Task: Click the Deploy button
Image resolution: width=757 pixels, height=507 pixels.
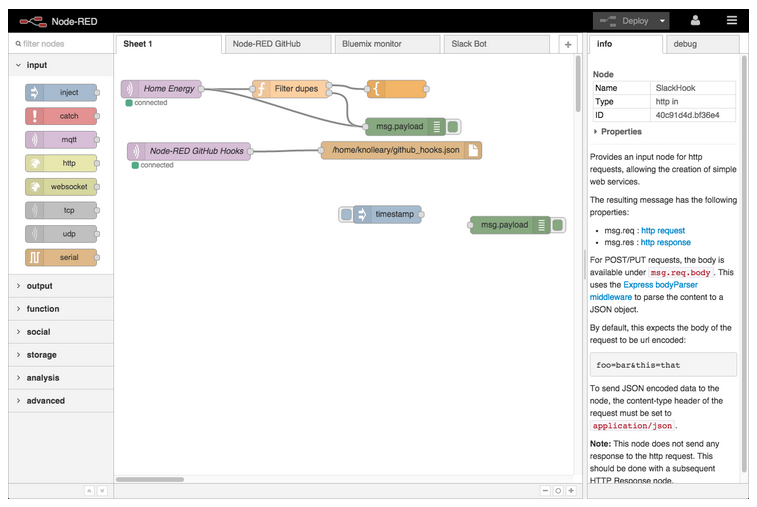Action: coord(625,21)
